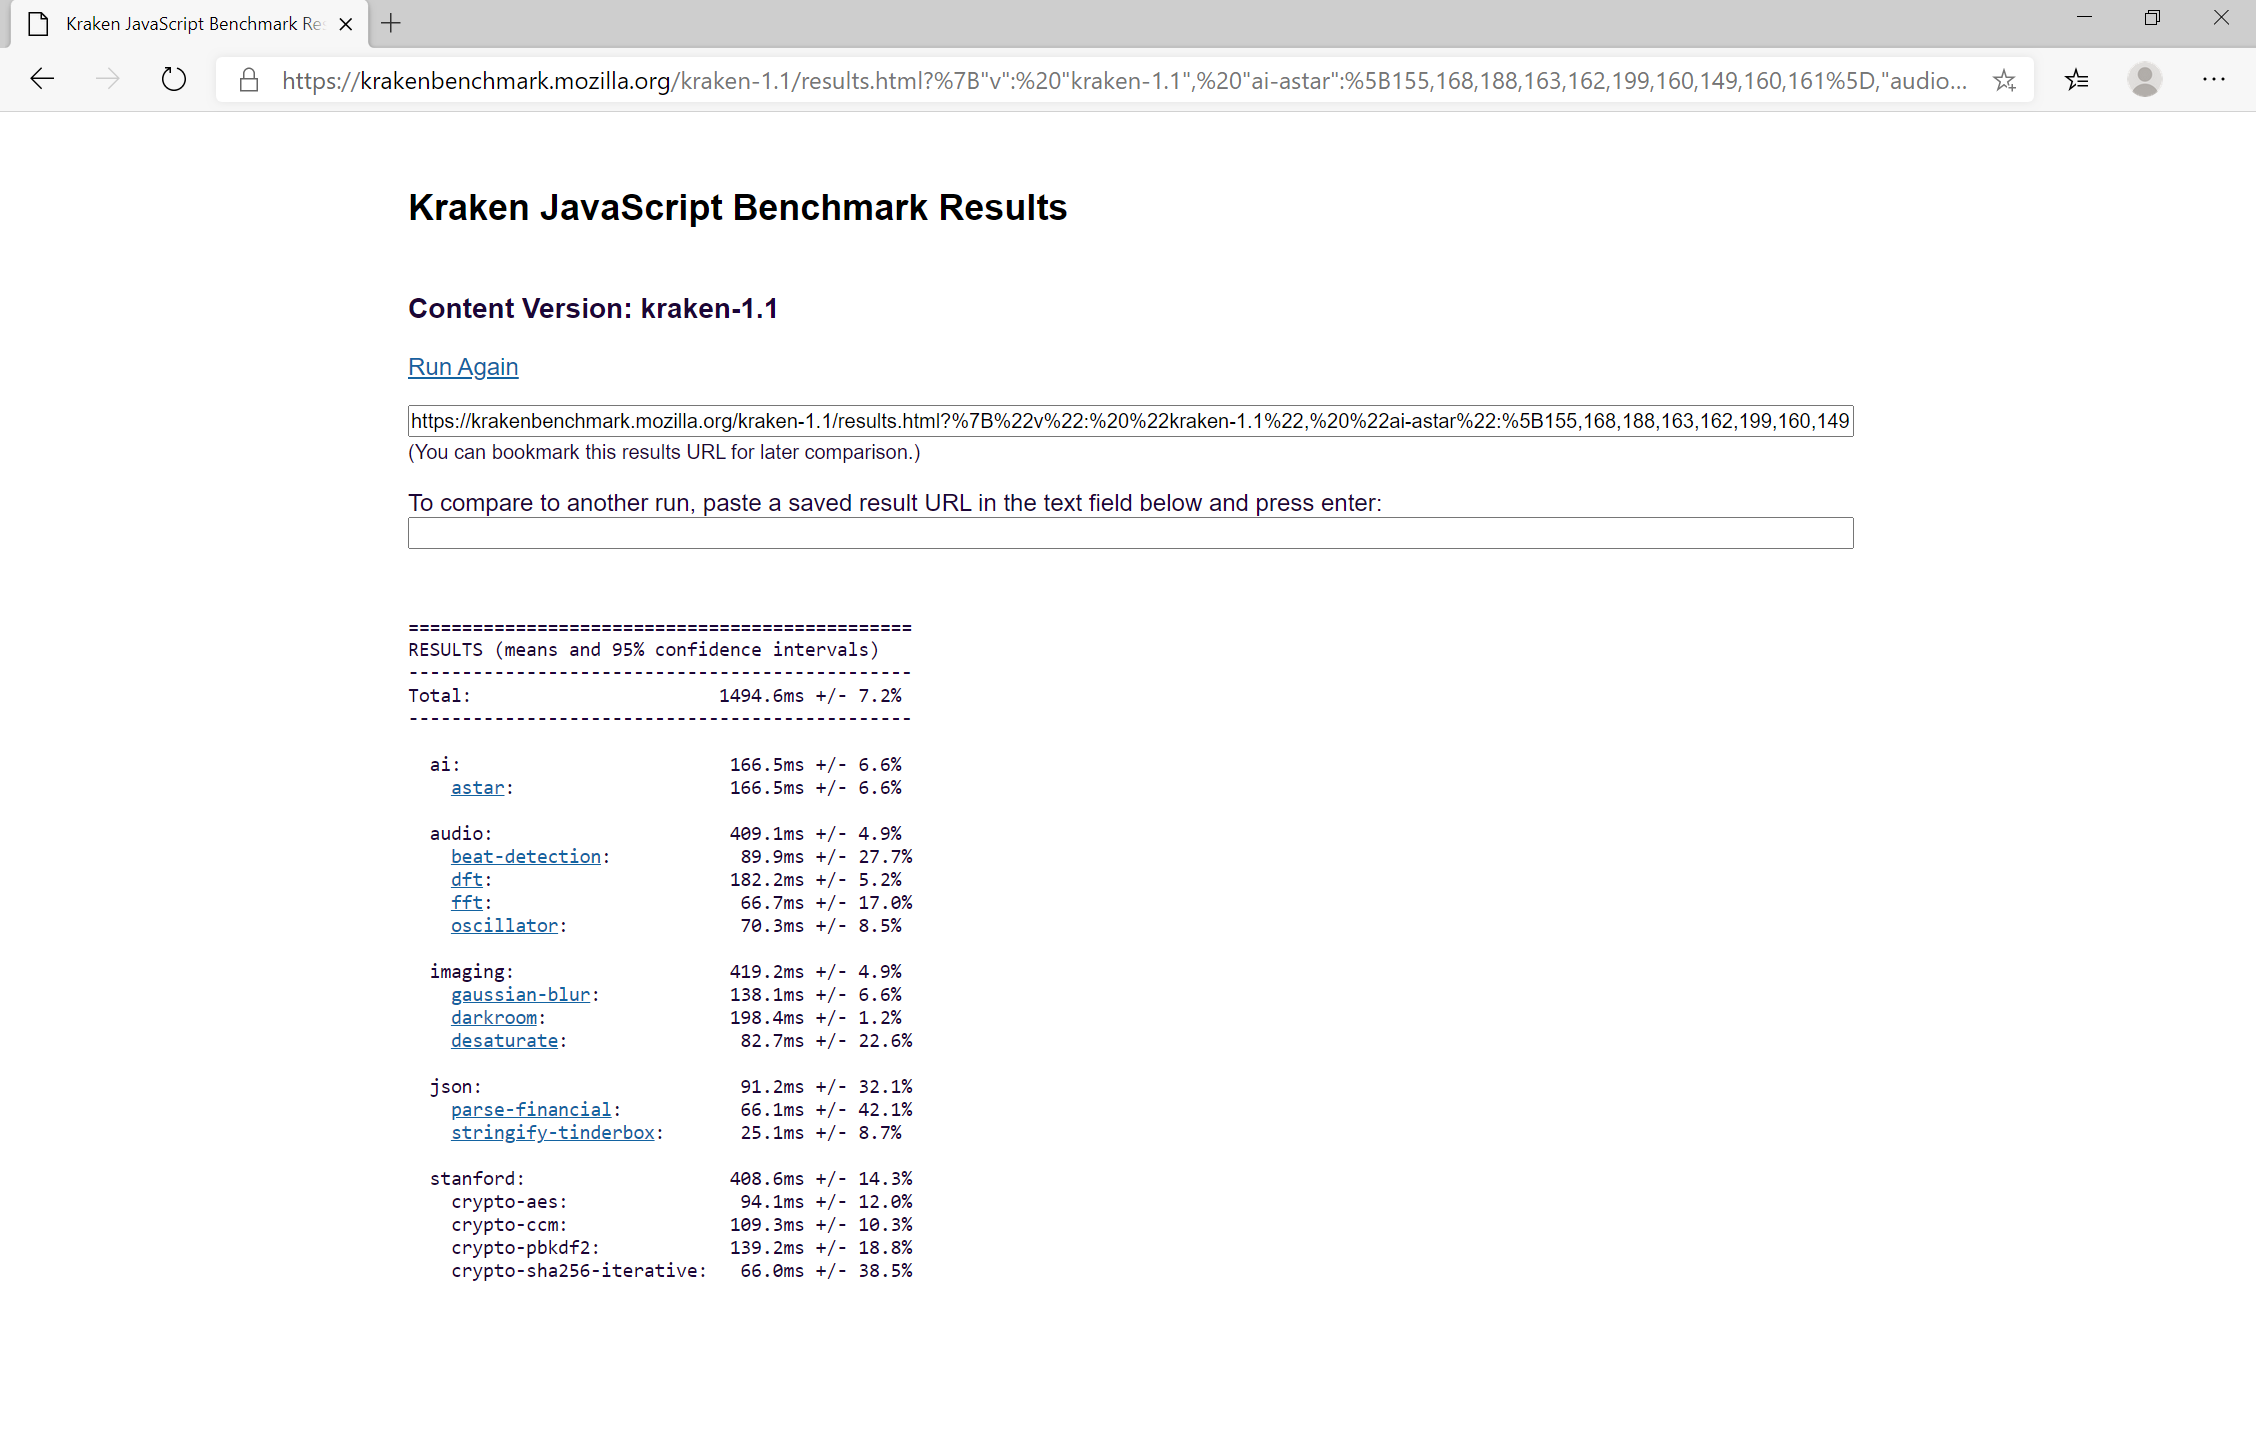
Task: Open a new browser tab
Action: pyautogui.click(x=391, y=23)
